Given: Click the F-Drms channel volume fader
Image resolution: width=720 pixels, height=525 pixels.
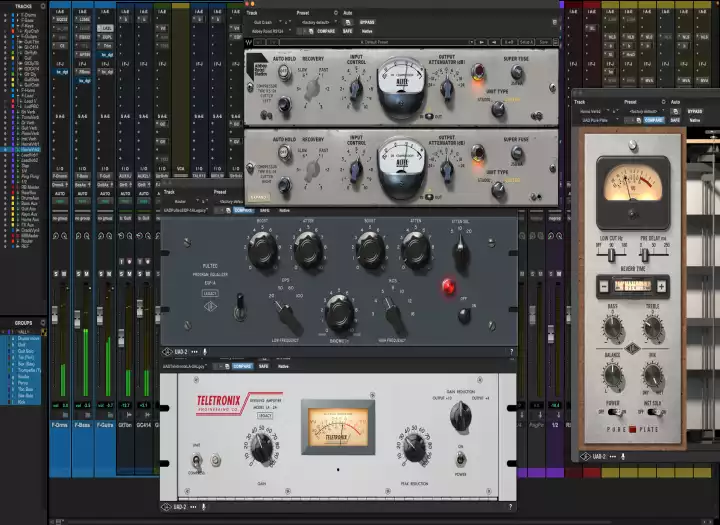Looking at the screenshot, I should (55, 314).
